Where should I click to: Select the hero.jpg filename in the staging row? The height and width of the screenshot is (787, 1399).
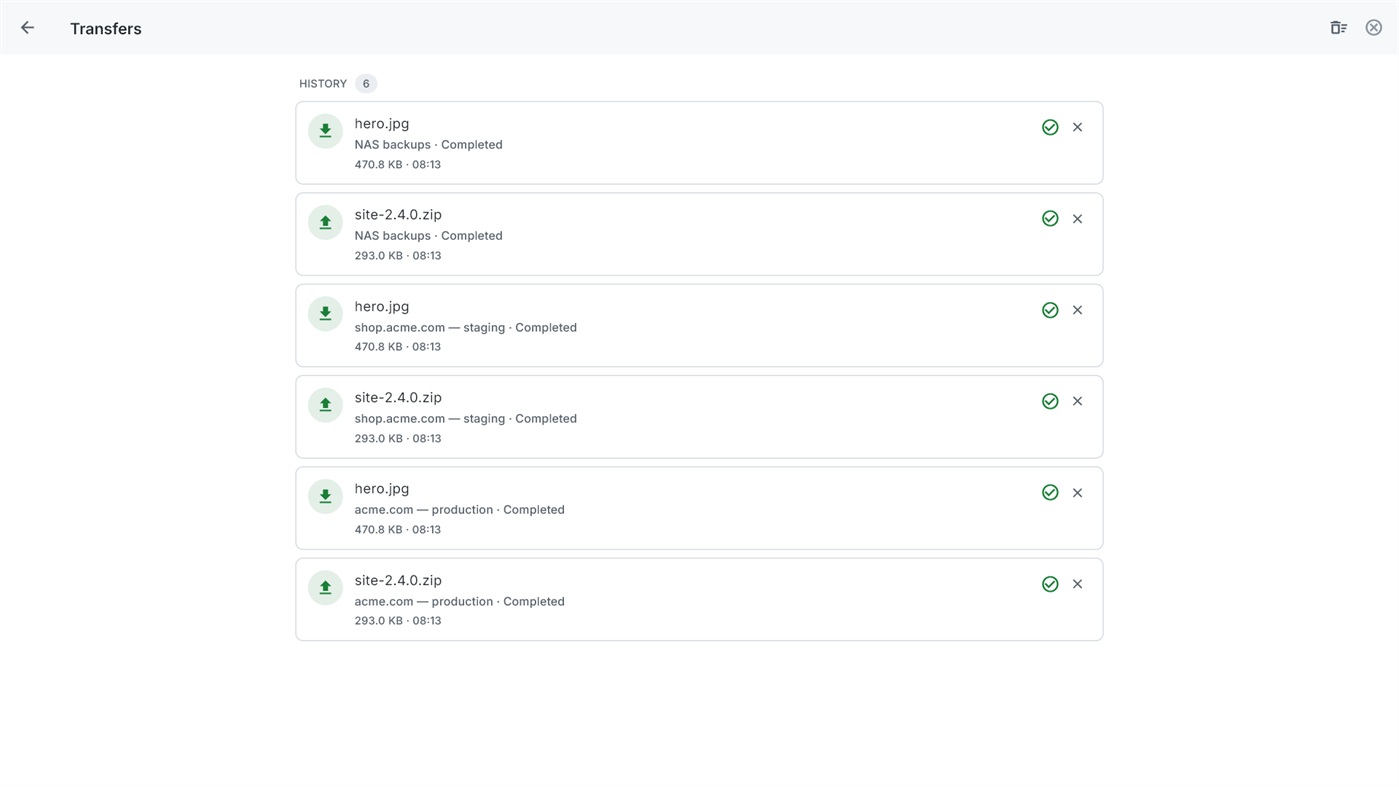click(x=382, y=307)
